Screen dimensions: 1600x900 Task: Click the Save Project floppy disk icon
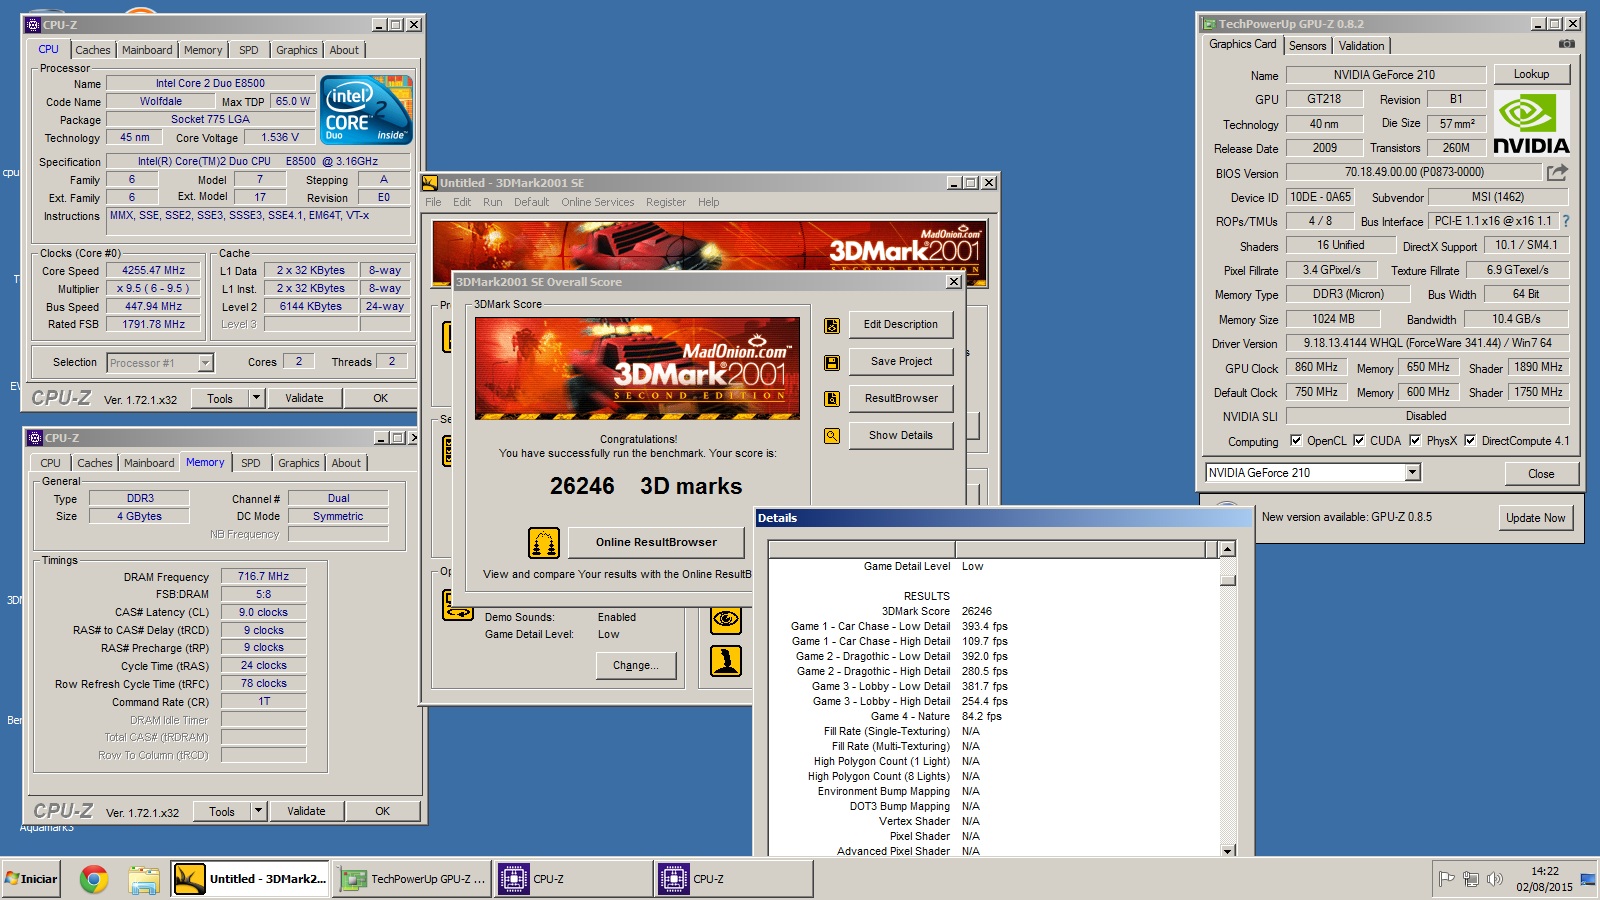[x=831, y=362]
